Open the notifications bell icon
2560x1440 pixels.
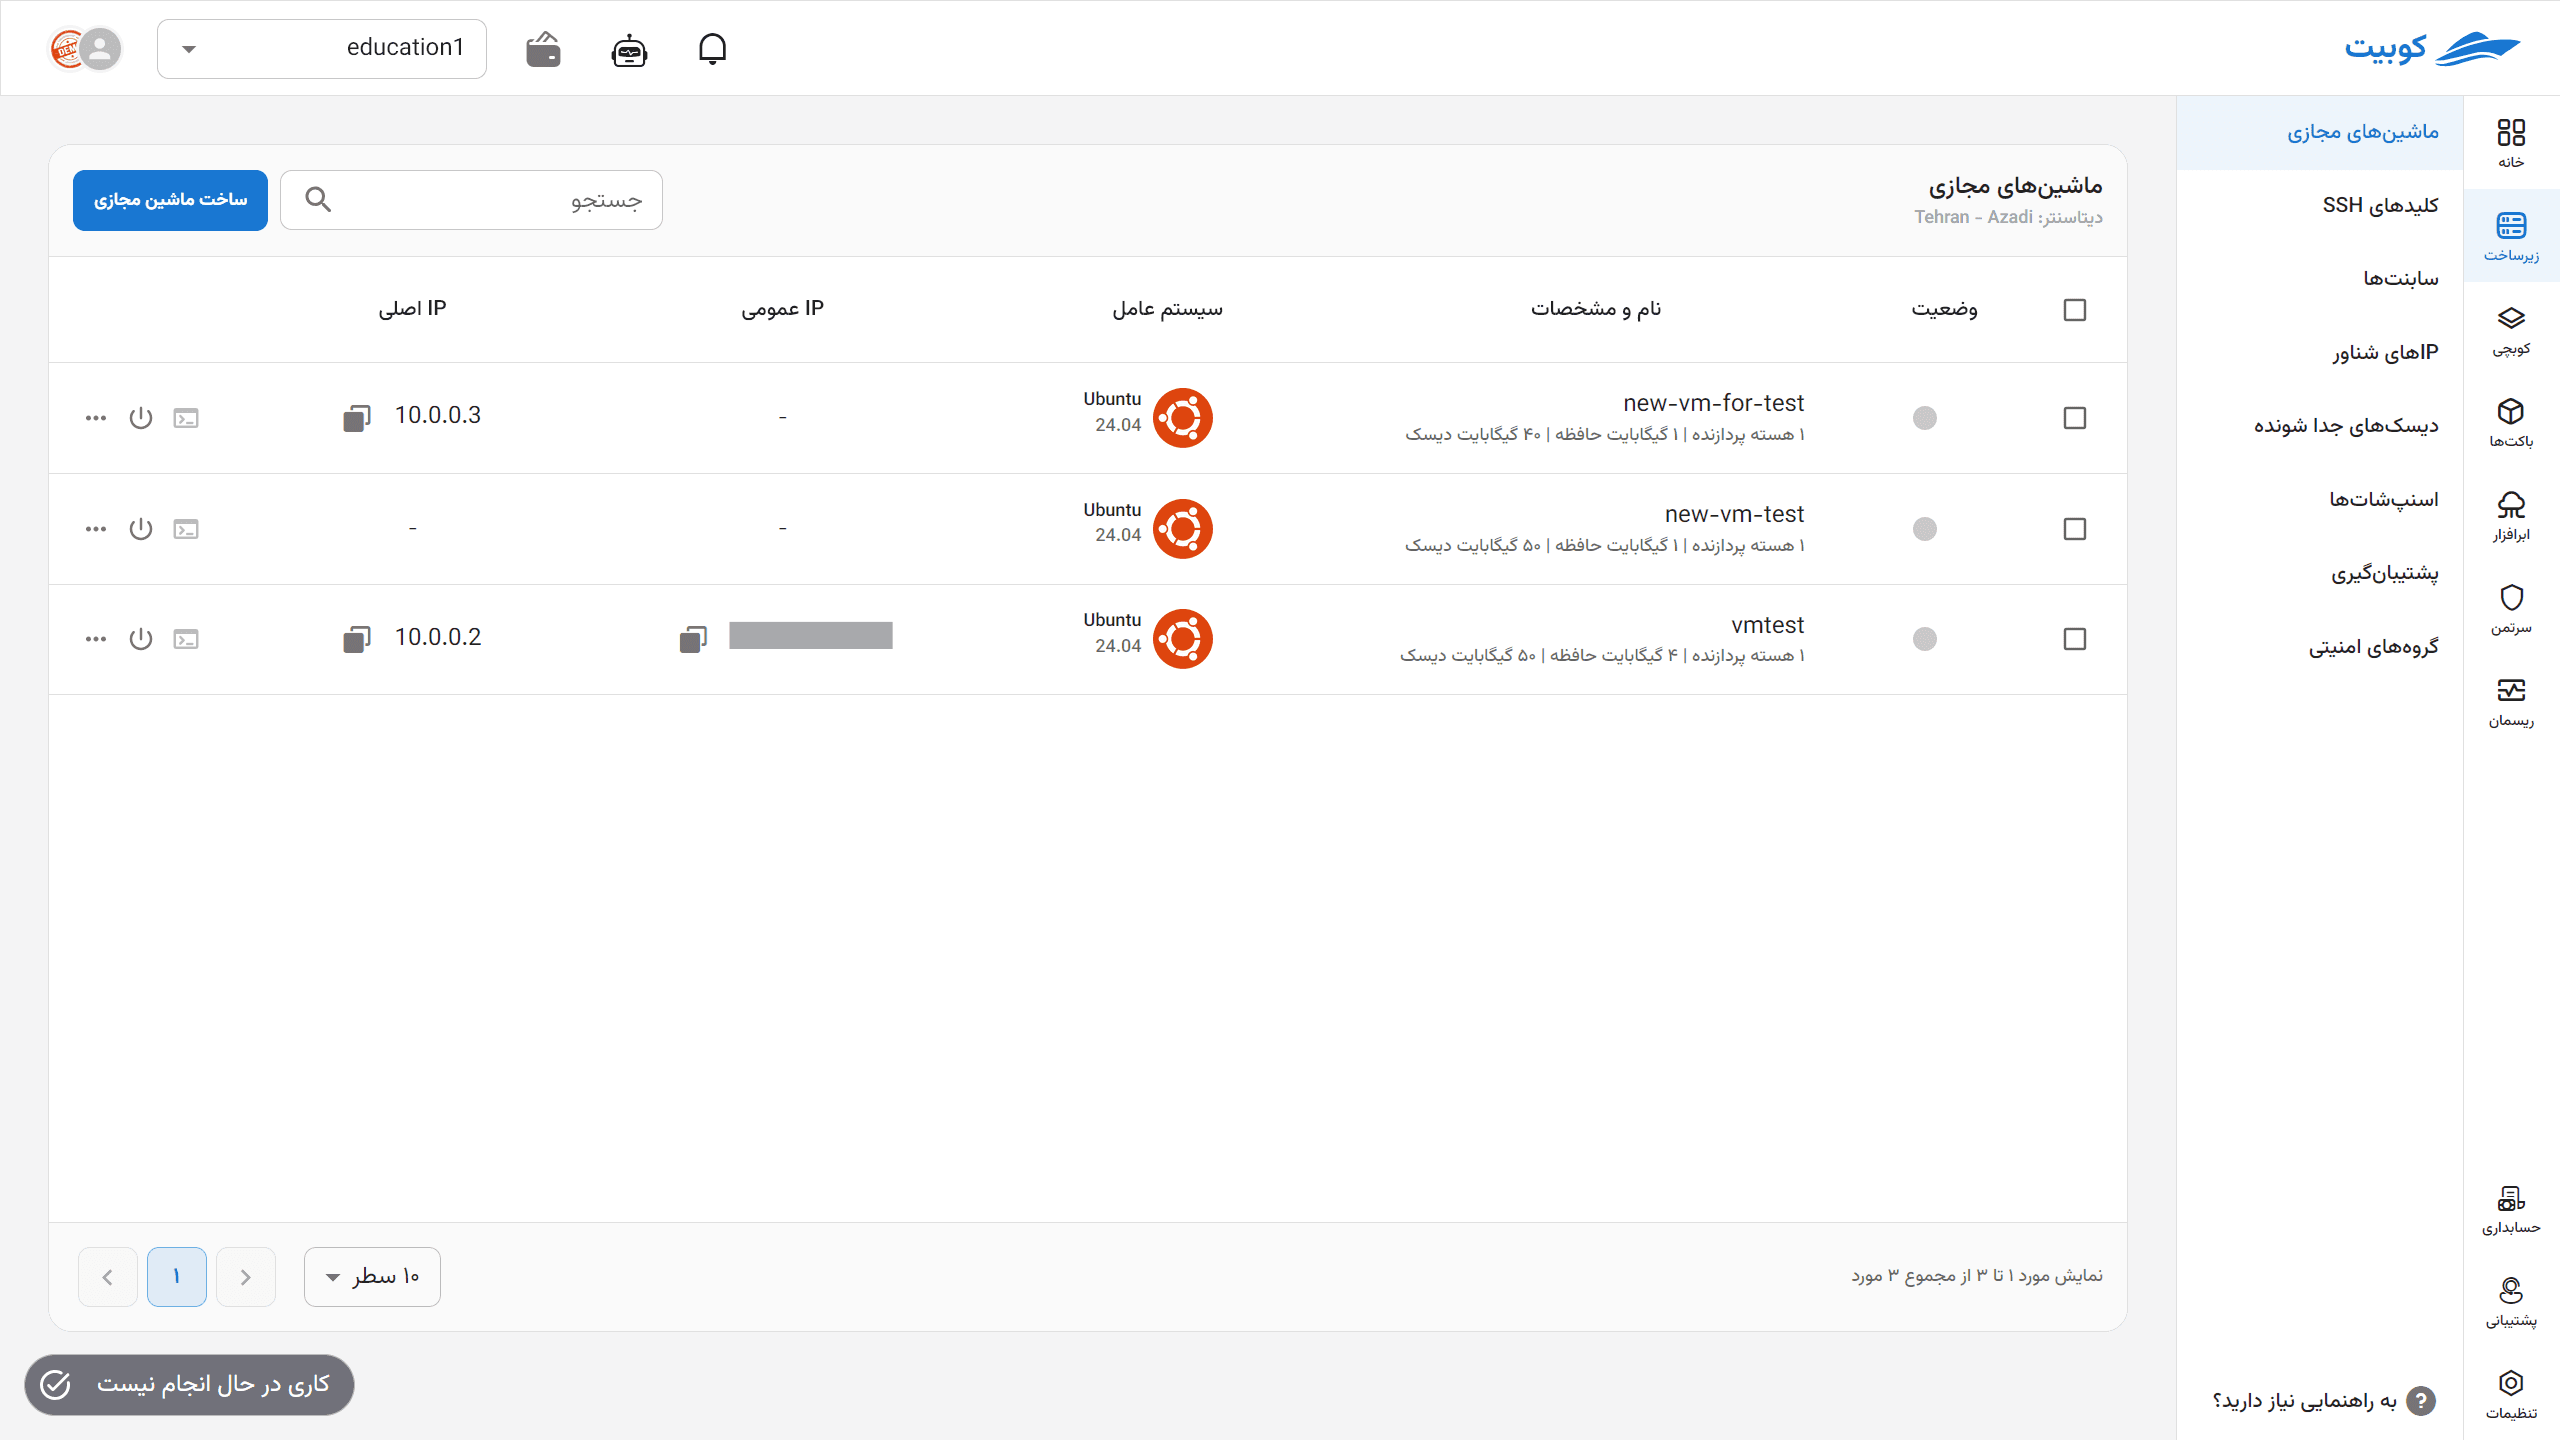pos(712,48)
